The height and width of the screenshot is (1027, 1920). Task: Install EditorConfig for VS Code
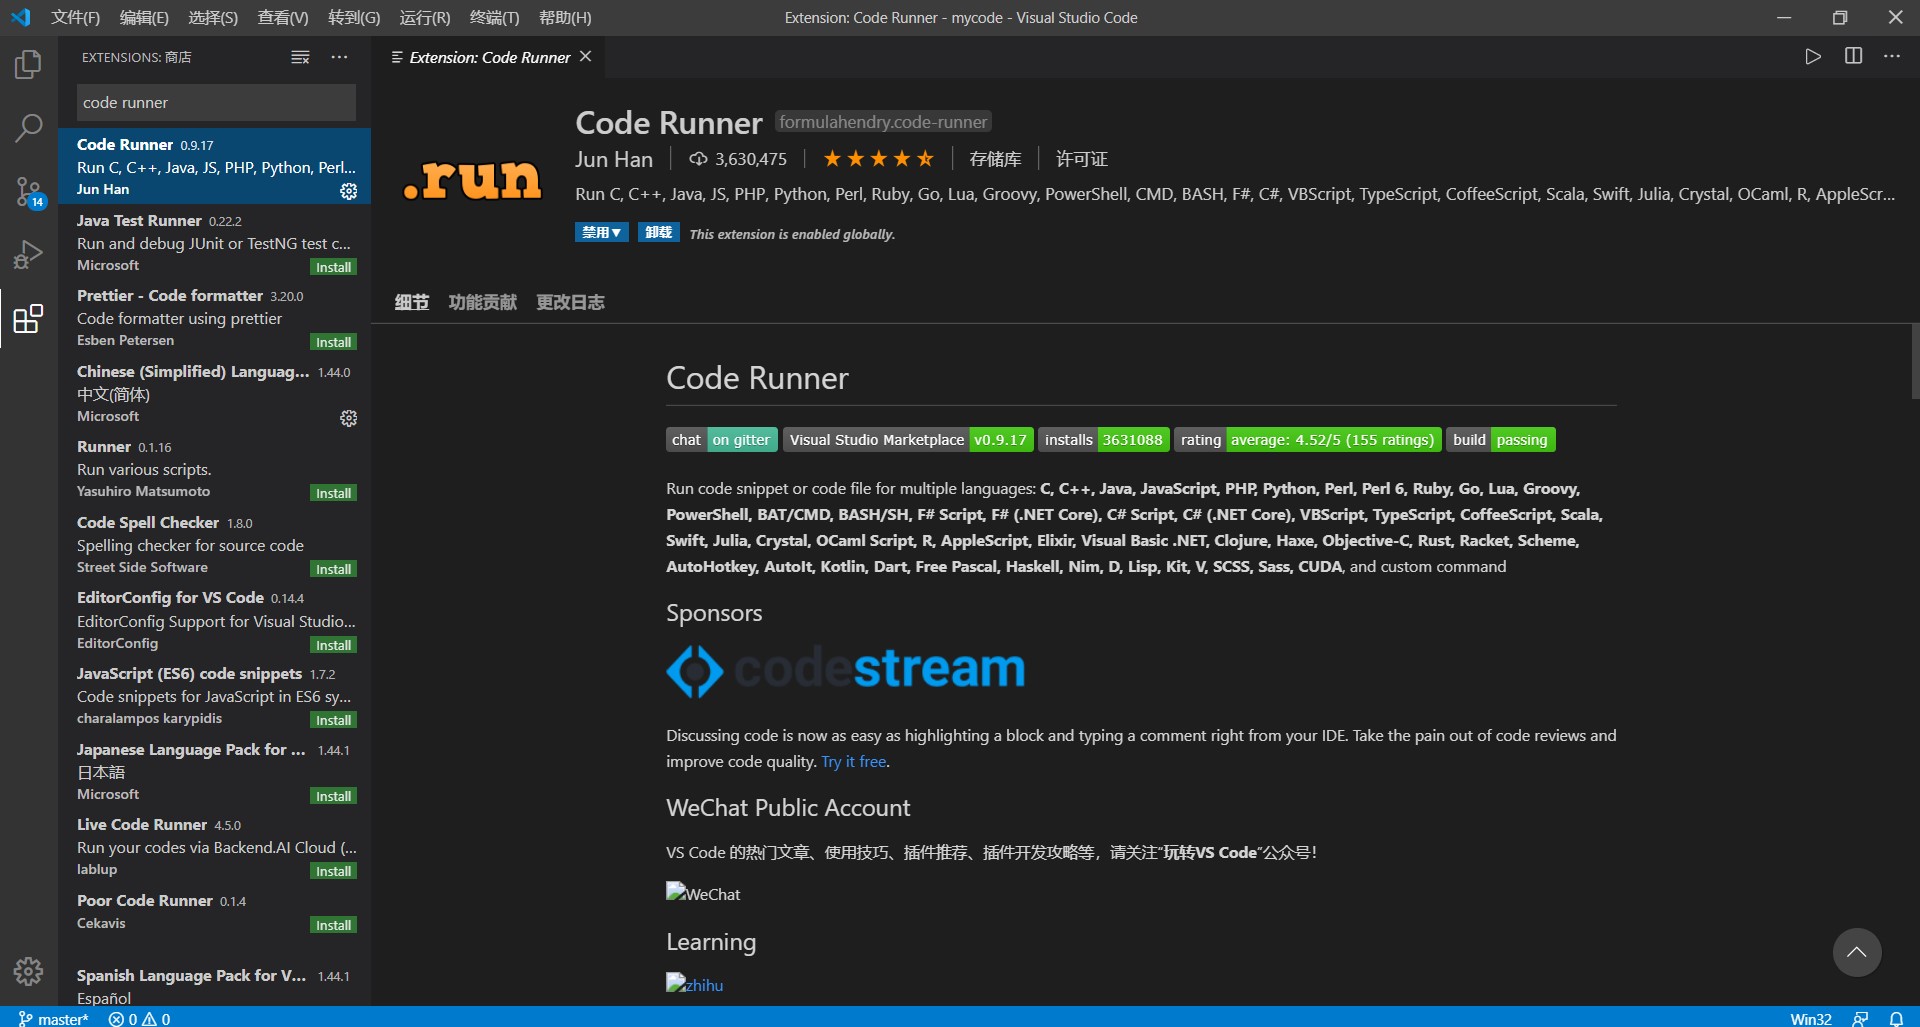point(333,645)
